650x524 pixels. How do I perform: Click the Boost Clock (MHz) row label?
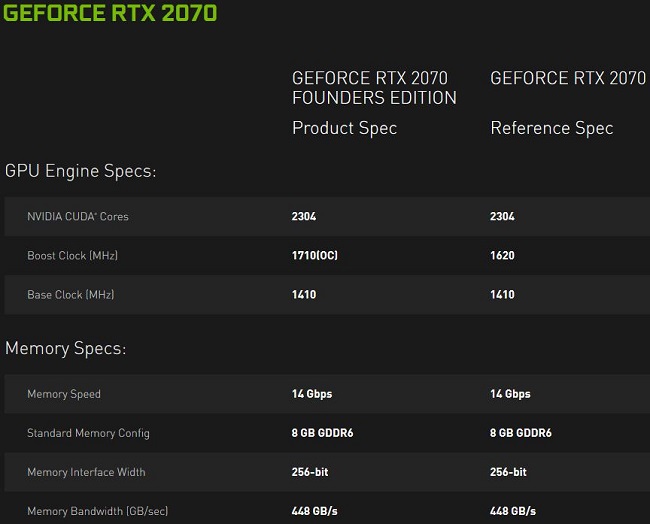pos(73,255)
